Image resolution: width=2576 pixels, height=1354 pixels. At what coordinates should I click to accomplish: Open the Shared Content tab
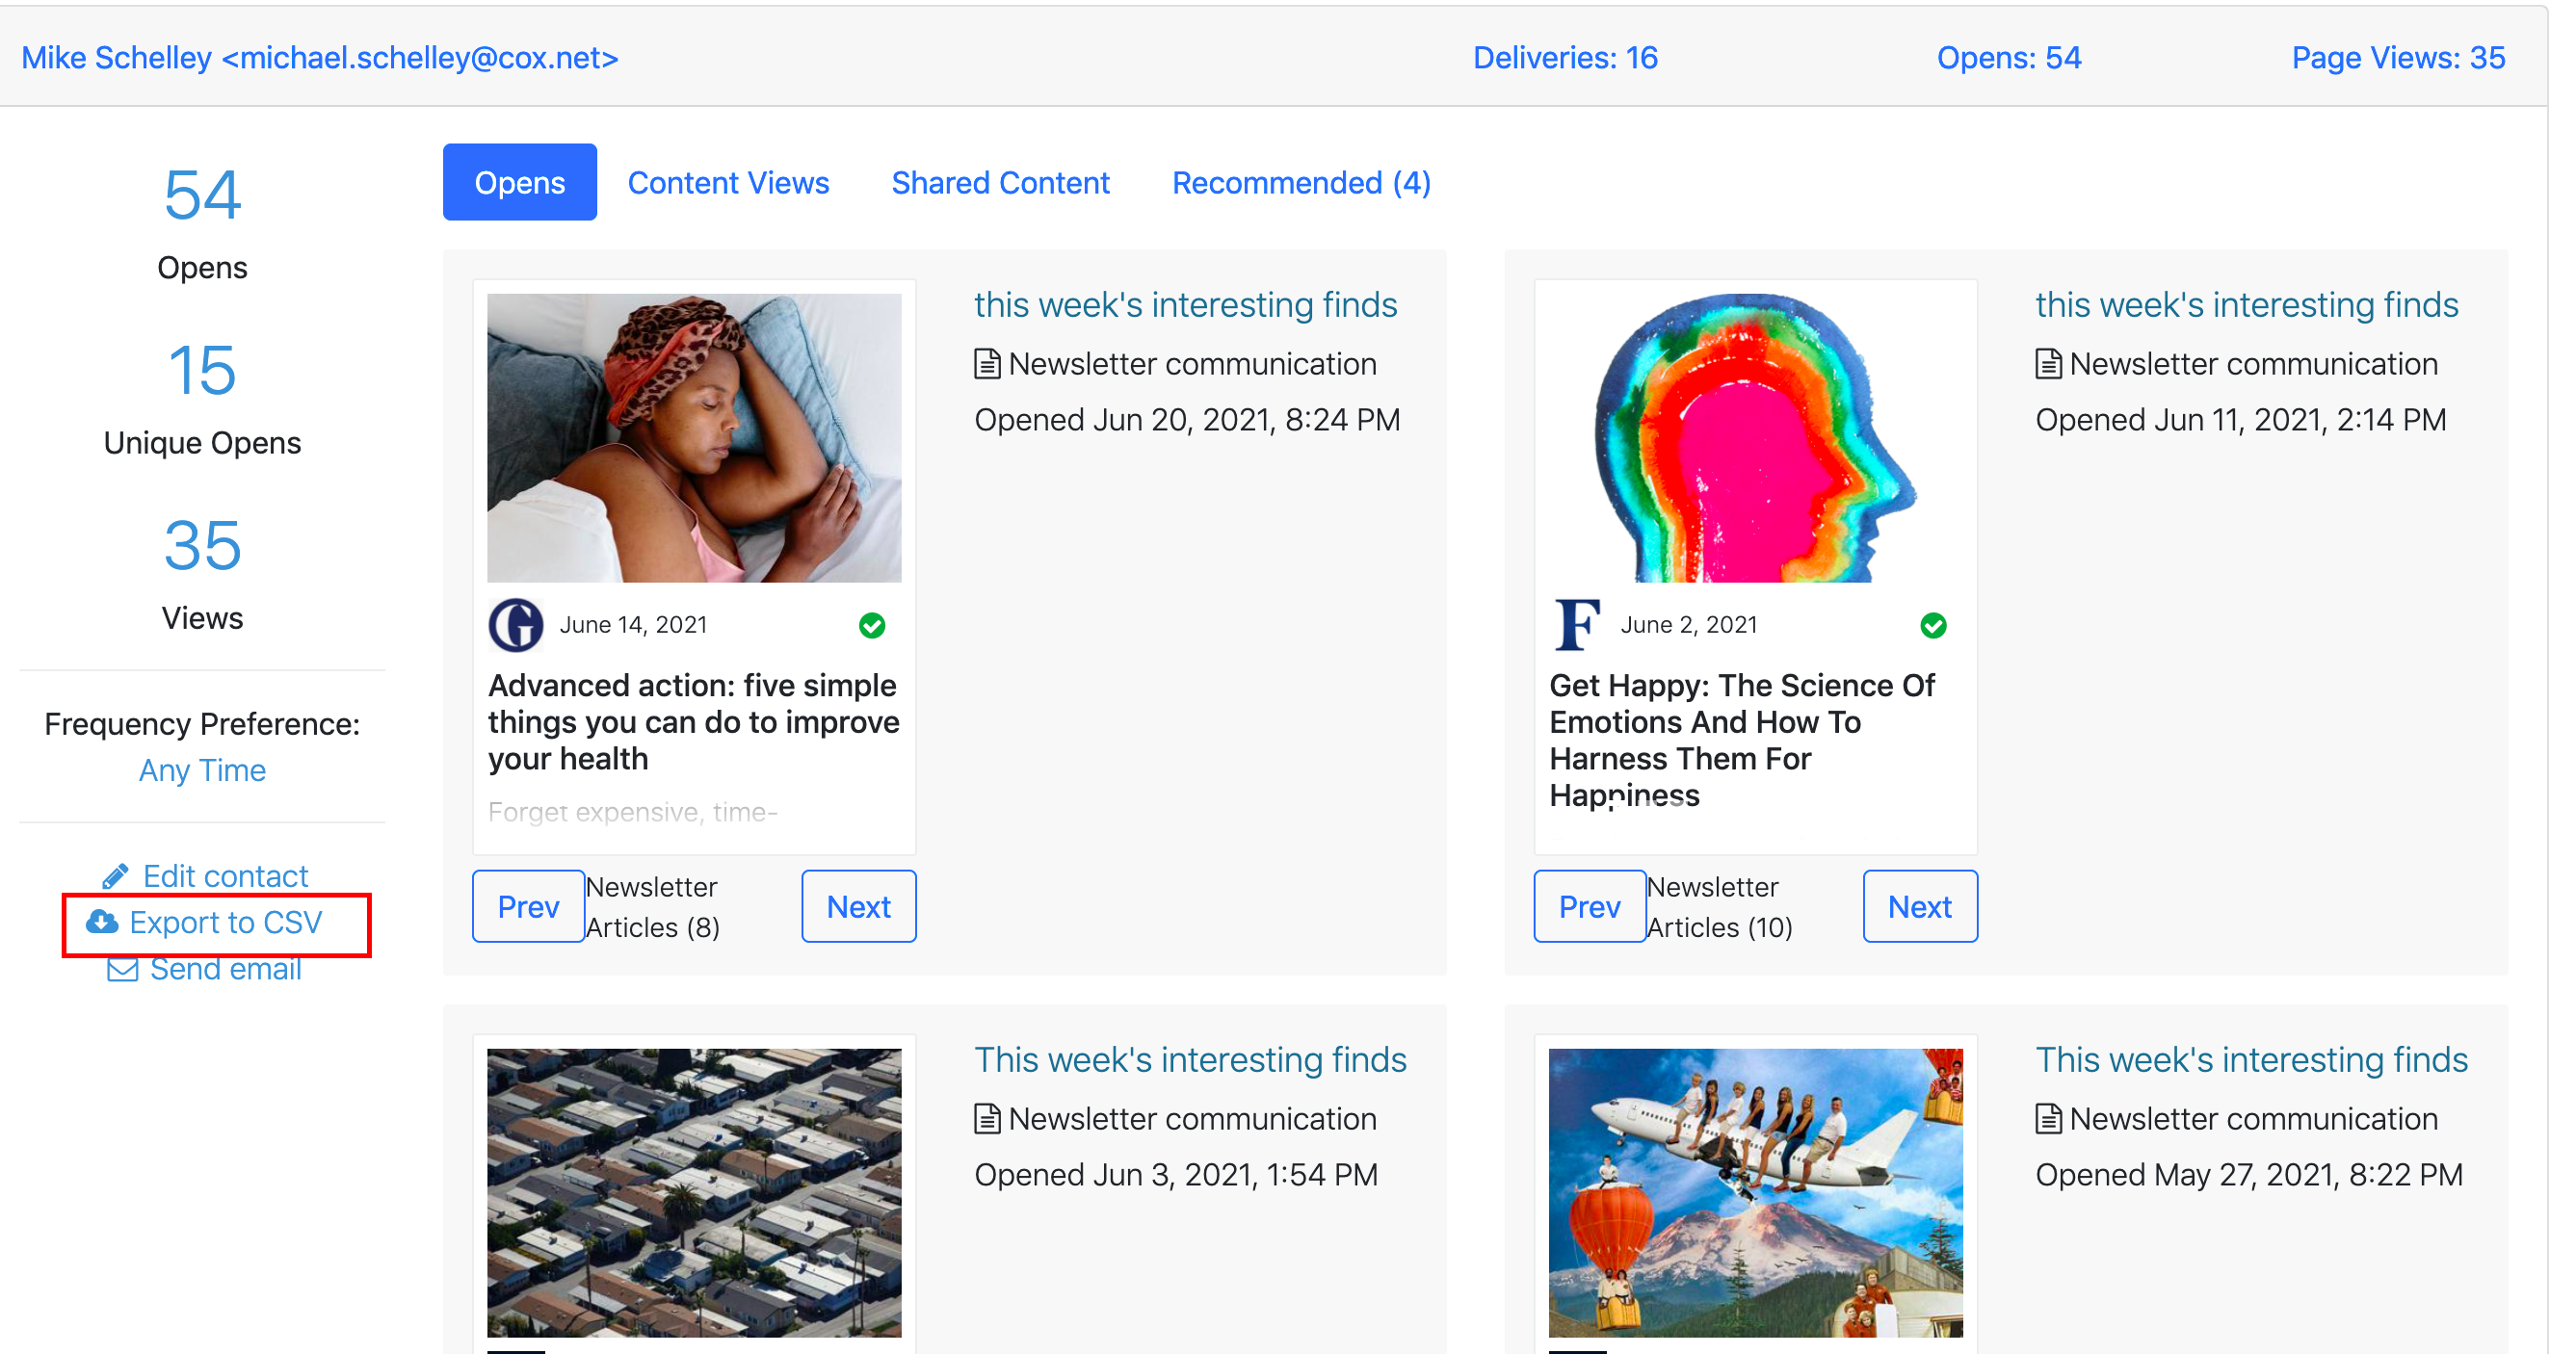(x=1000, y=183)
